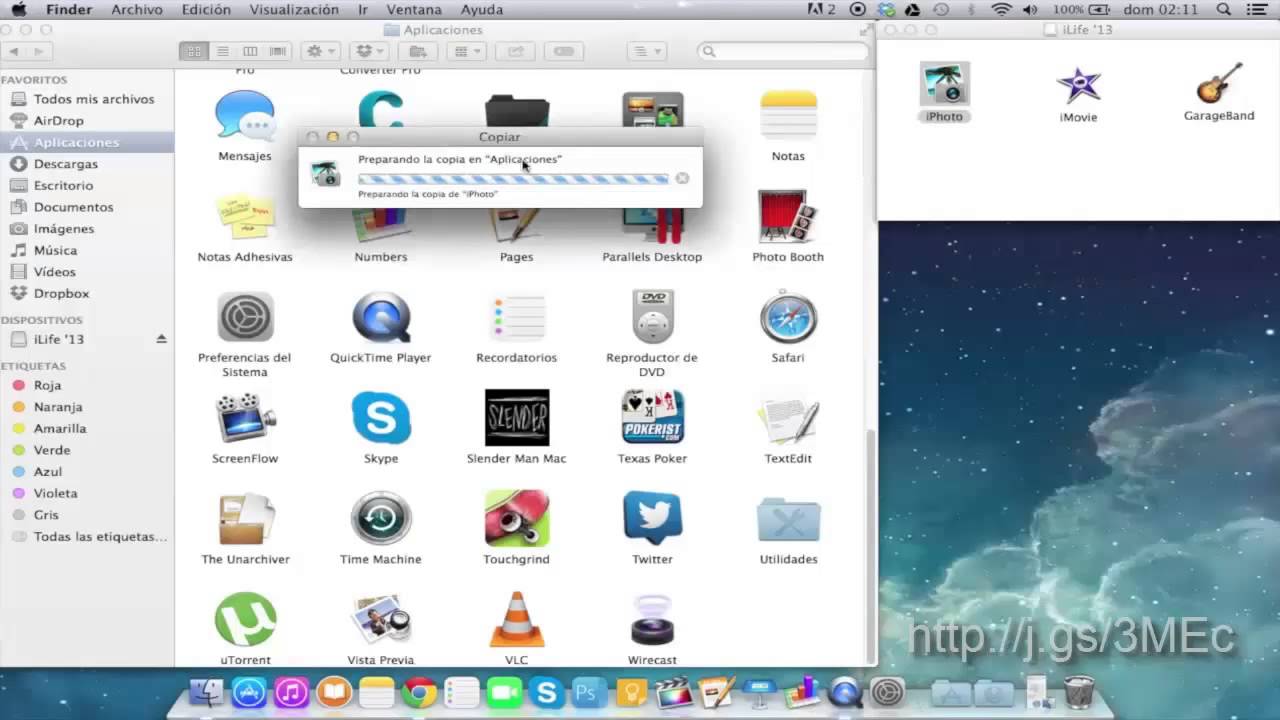The height and width of the screenshot is (720, 1280).
Task: Select the Slender Man Mac icon
Action: [x=517, y=418]
